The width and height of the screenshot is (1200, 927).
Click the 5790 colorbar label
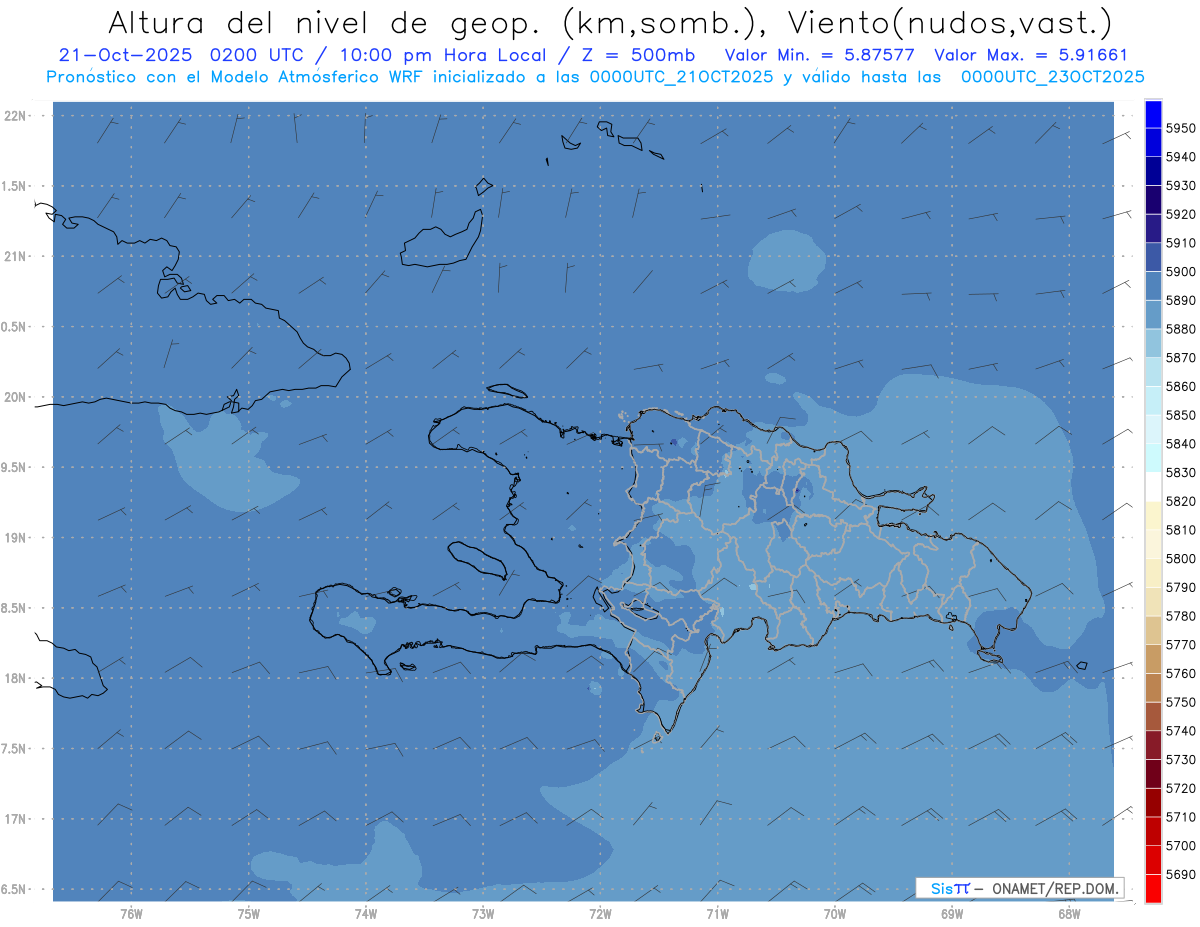[x=1180, y=587]
